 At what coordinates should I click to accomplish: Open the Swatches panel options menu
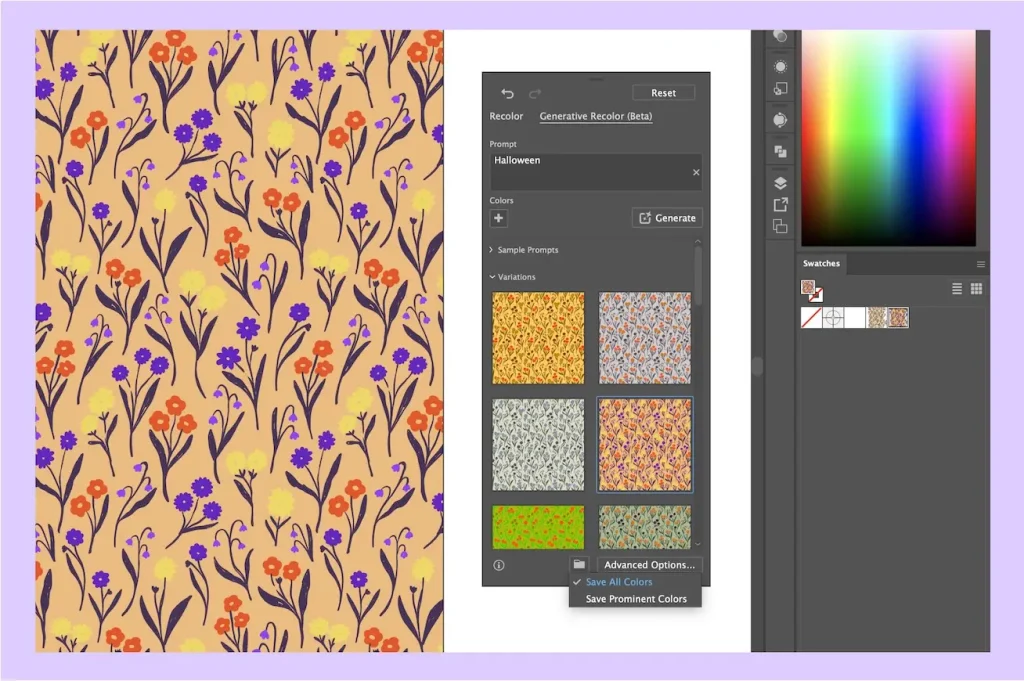(x=980, y=264)
